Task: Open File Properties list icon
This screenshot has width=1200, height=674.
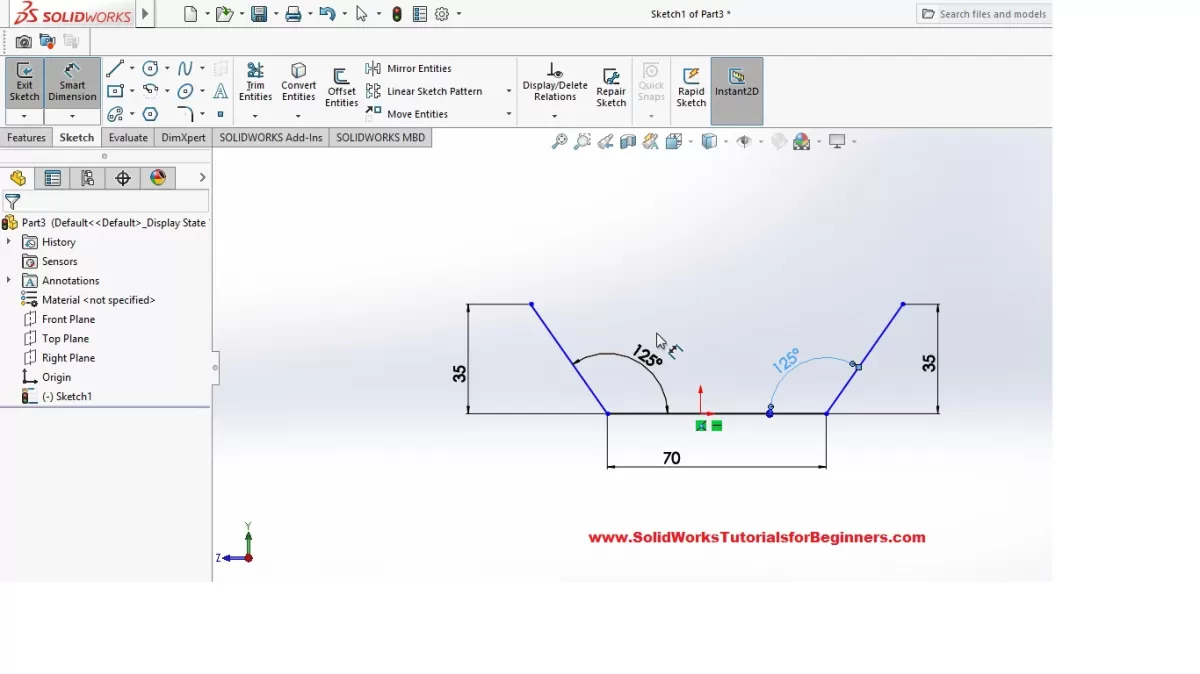Action: point(420,14)
